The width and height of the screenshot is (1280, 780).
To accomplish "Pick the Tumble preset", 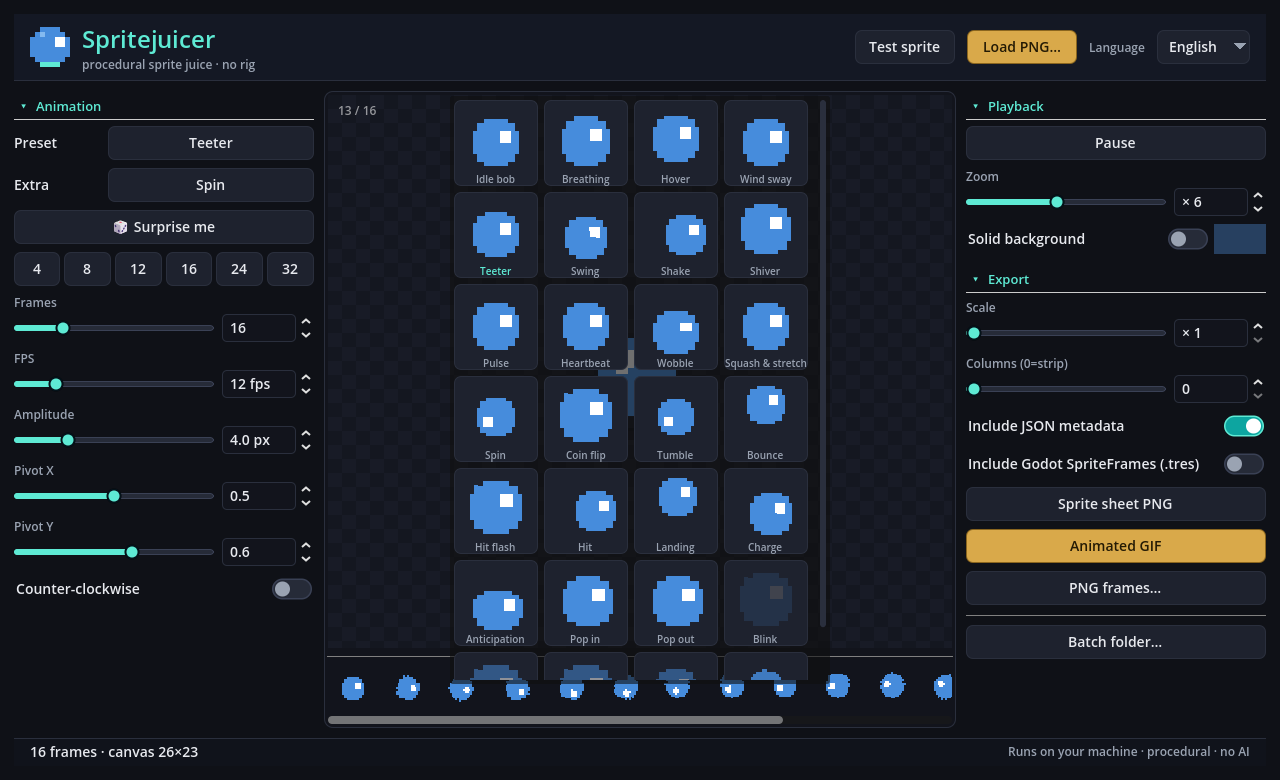I will point(675,419).
